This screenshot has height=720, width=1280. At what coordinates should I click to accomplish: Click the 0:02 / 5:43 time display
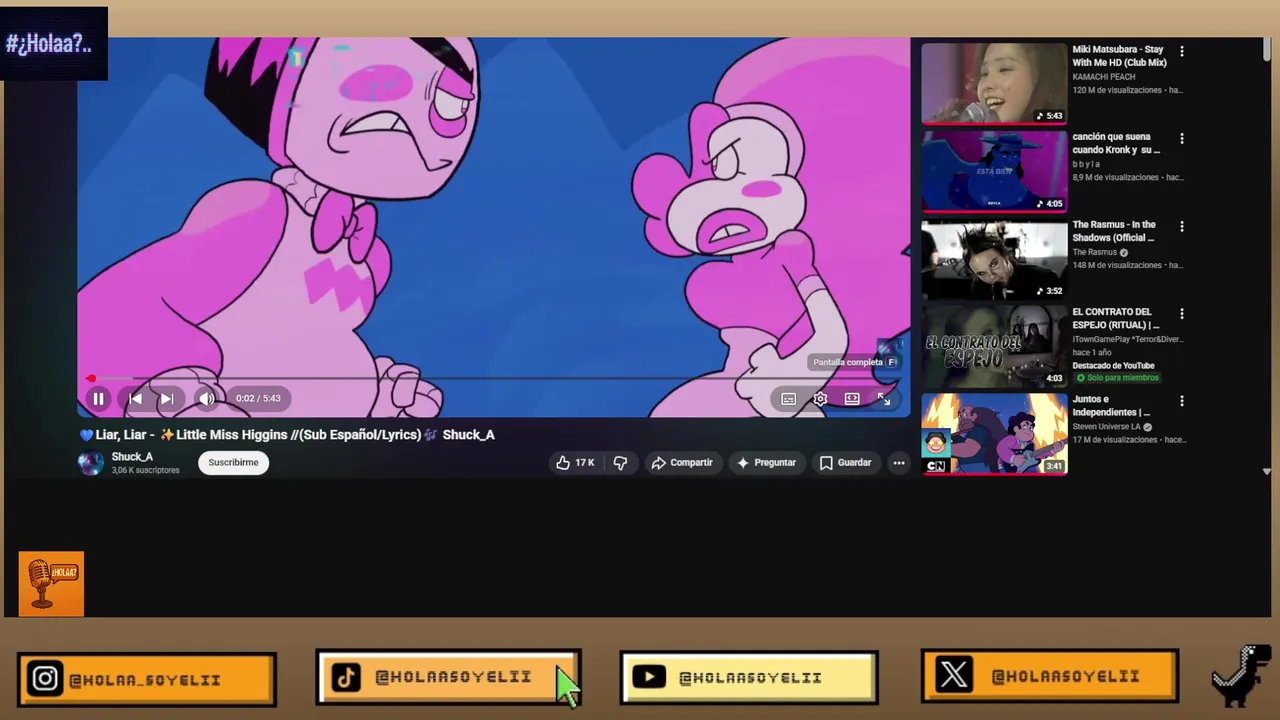(x=258, y=398)
